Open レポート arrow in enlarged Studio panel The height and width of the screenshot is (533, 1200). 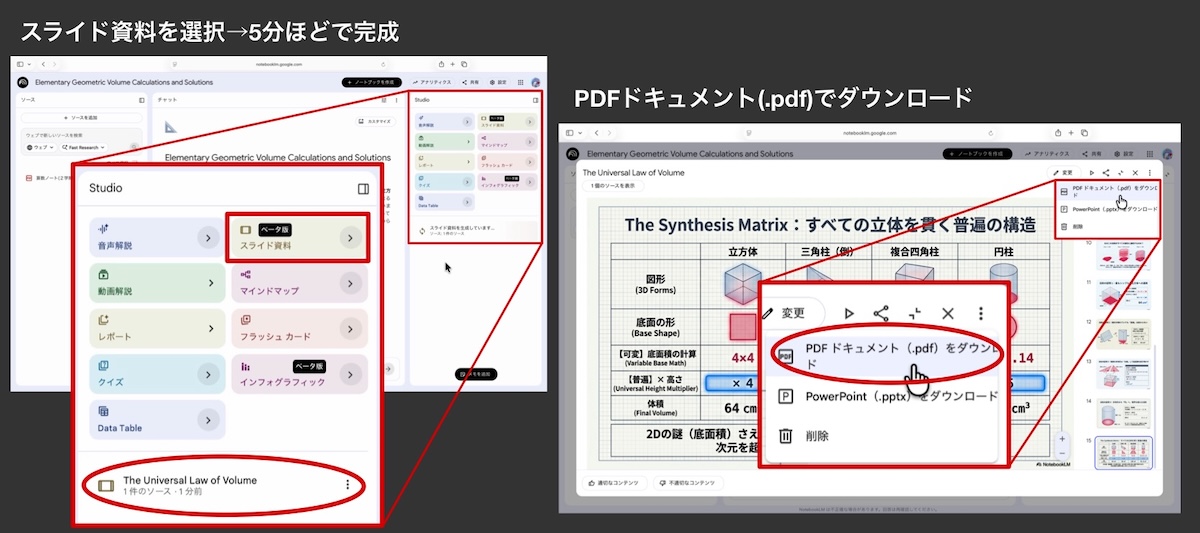(x=210, y=328)
